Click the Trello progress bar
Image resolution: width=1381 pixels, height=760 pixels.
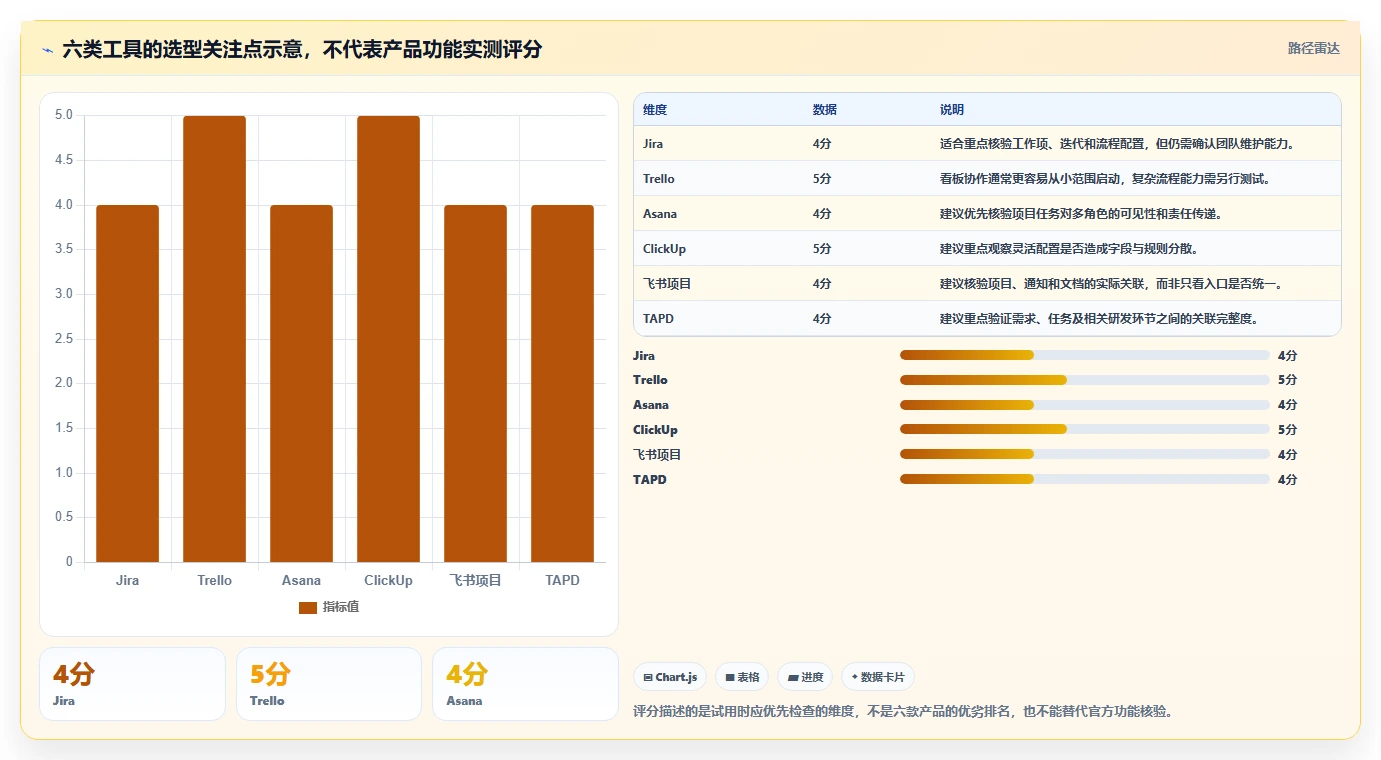point(1085,380)
